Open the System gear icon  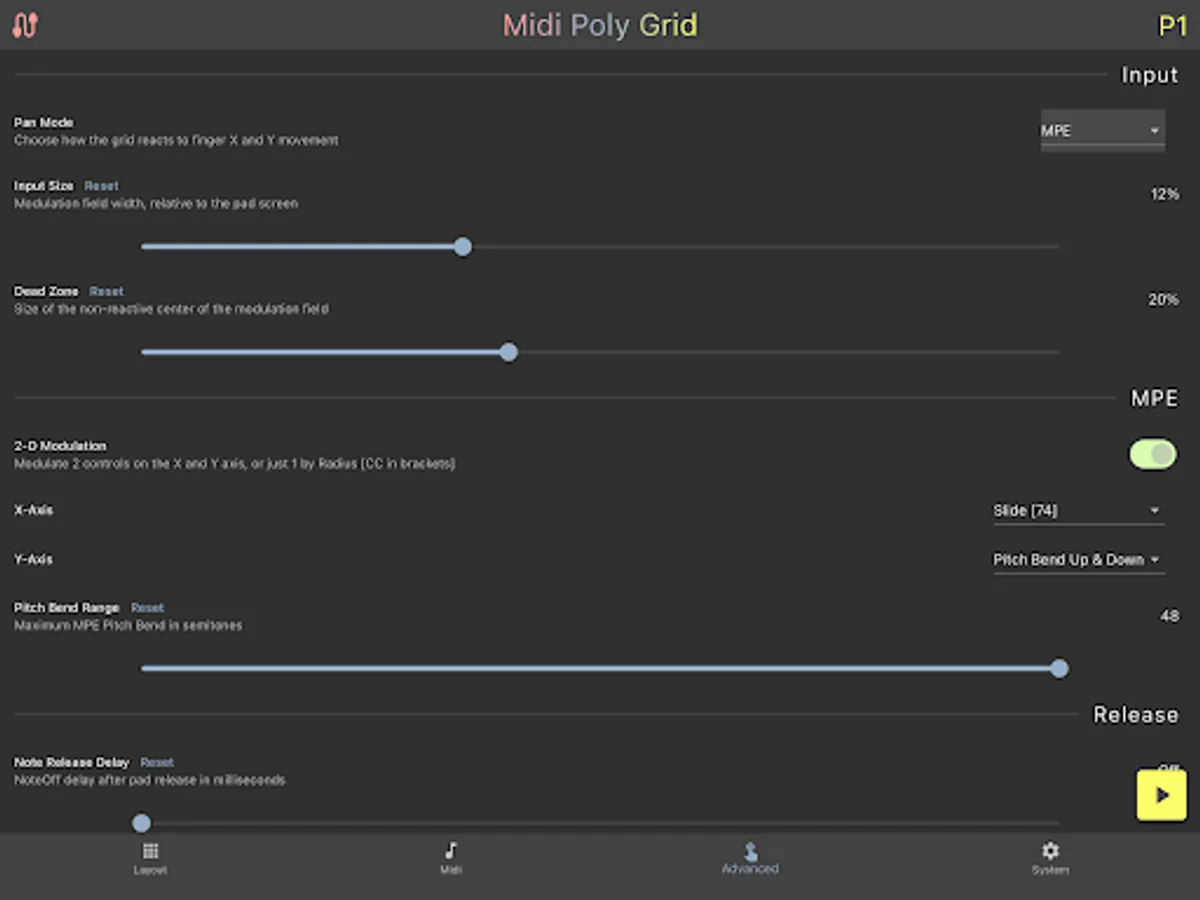pyautogui.click(x=1050, y=851)
